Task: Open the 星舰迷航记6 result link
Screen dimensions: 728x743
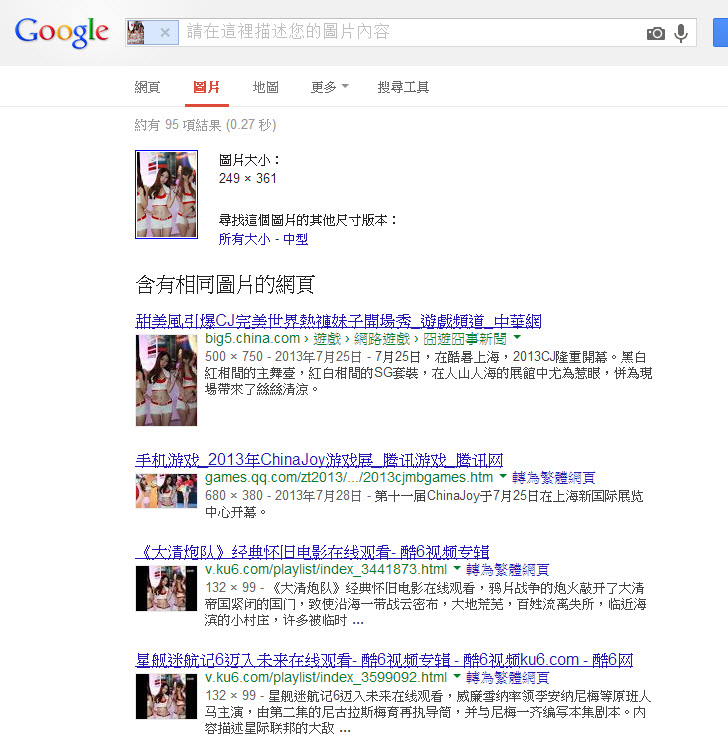Action: pos(384,660)
